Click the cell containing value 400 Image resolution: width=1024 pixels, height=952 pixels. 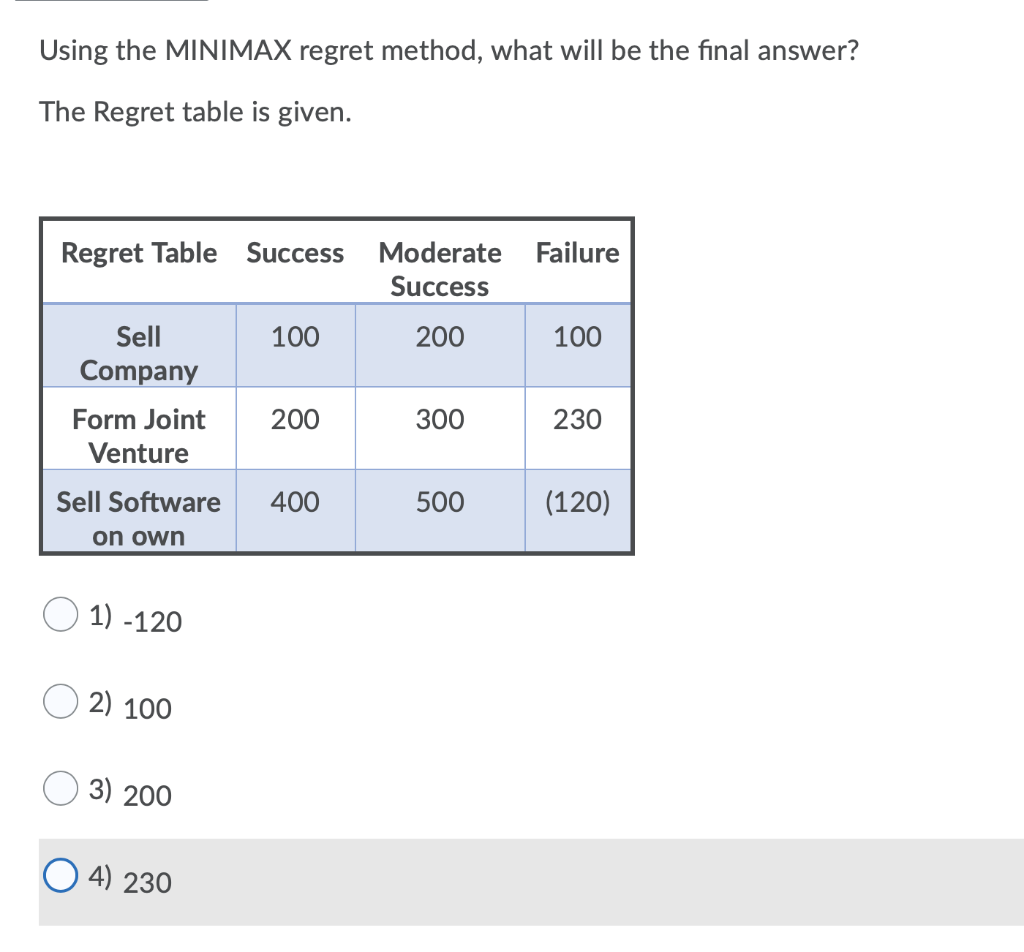point(295,502)
